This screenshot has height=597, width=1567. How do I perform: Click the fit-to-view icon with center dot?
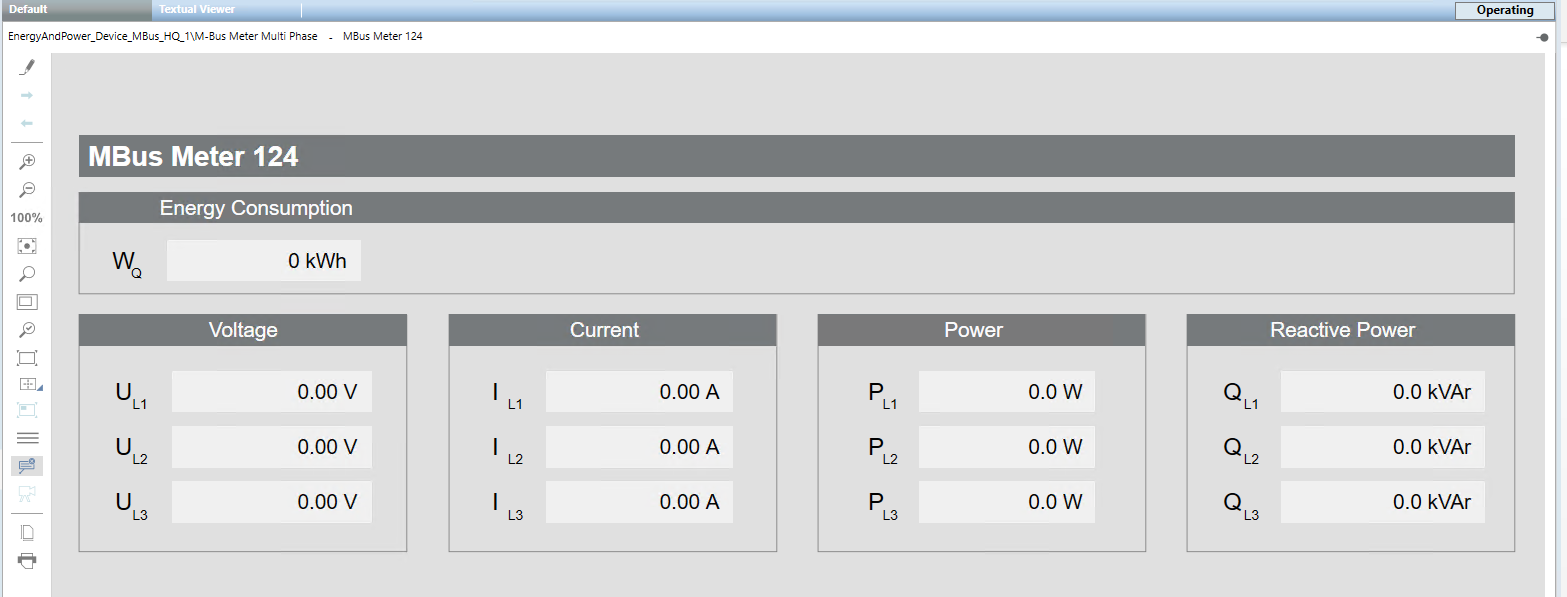coord(27,246)
